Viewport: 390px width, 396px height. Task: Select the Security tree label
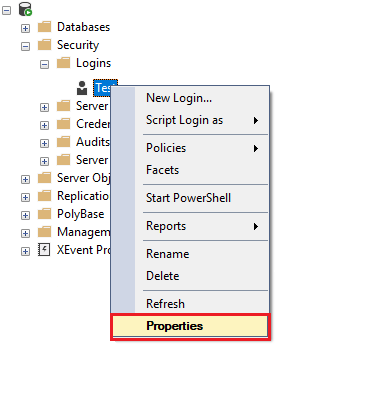pos(78,45)
